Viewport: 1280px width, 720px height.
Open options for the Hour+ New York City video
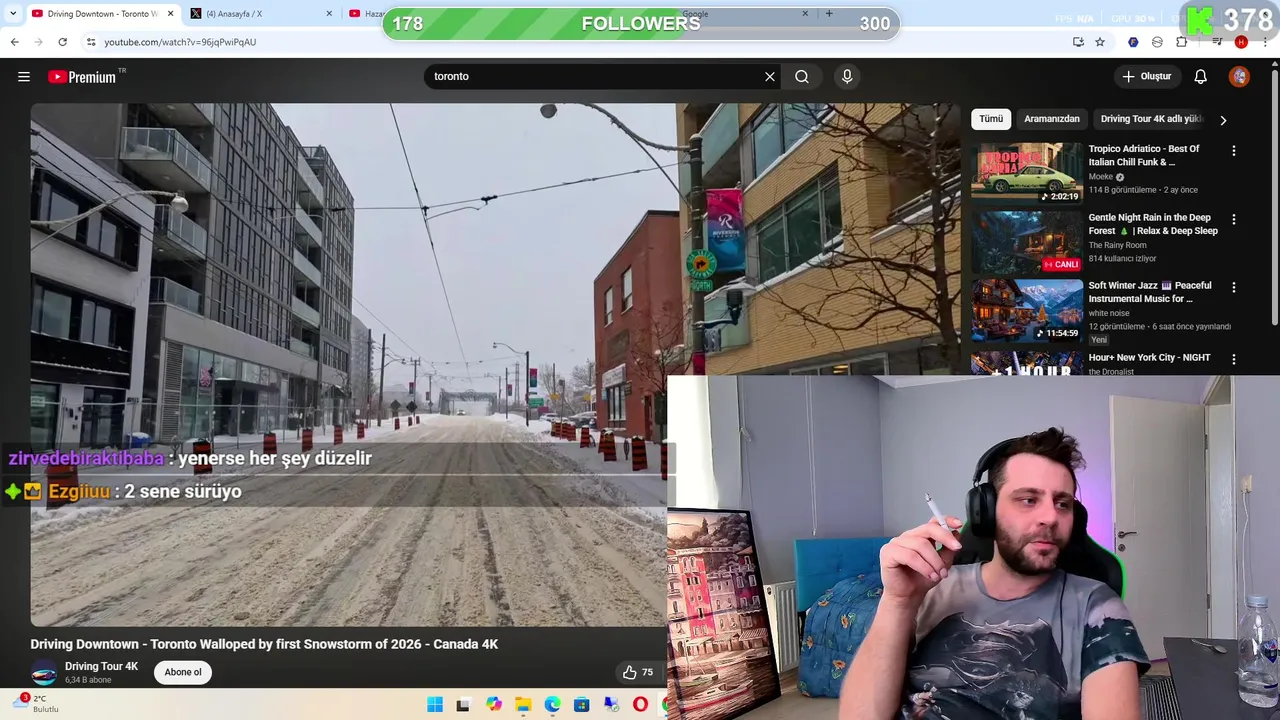coord(1233,359)
